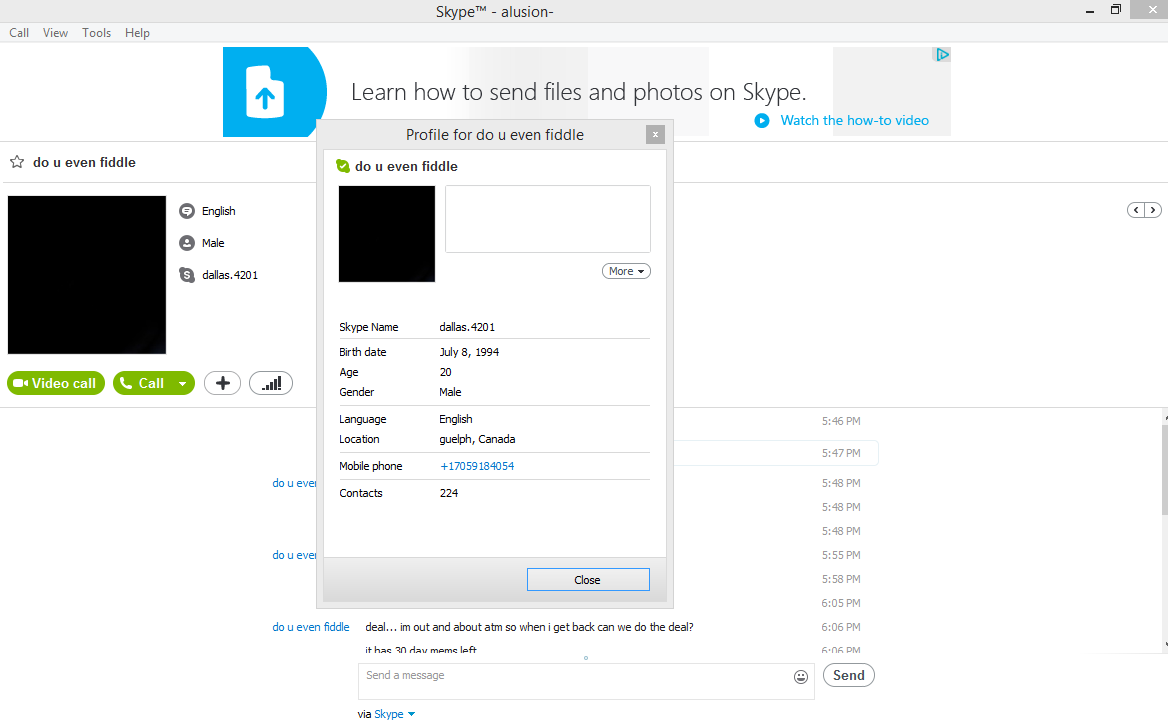Open the emoticon smiley picker
Viewport: 1168px width, 724px height.
tap(801, 676)
